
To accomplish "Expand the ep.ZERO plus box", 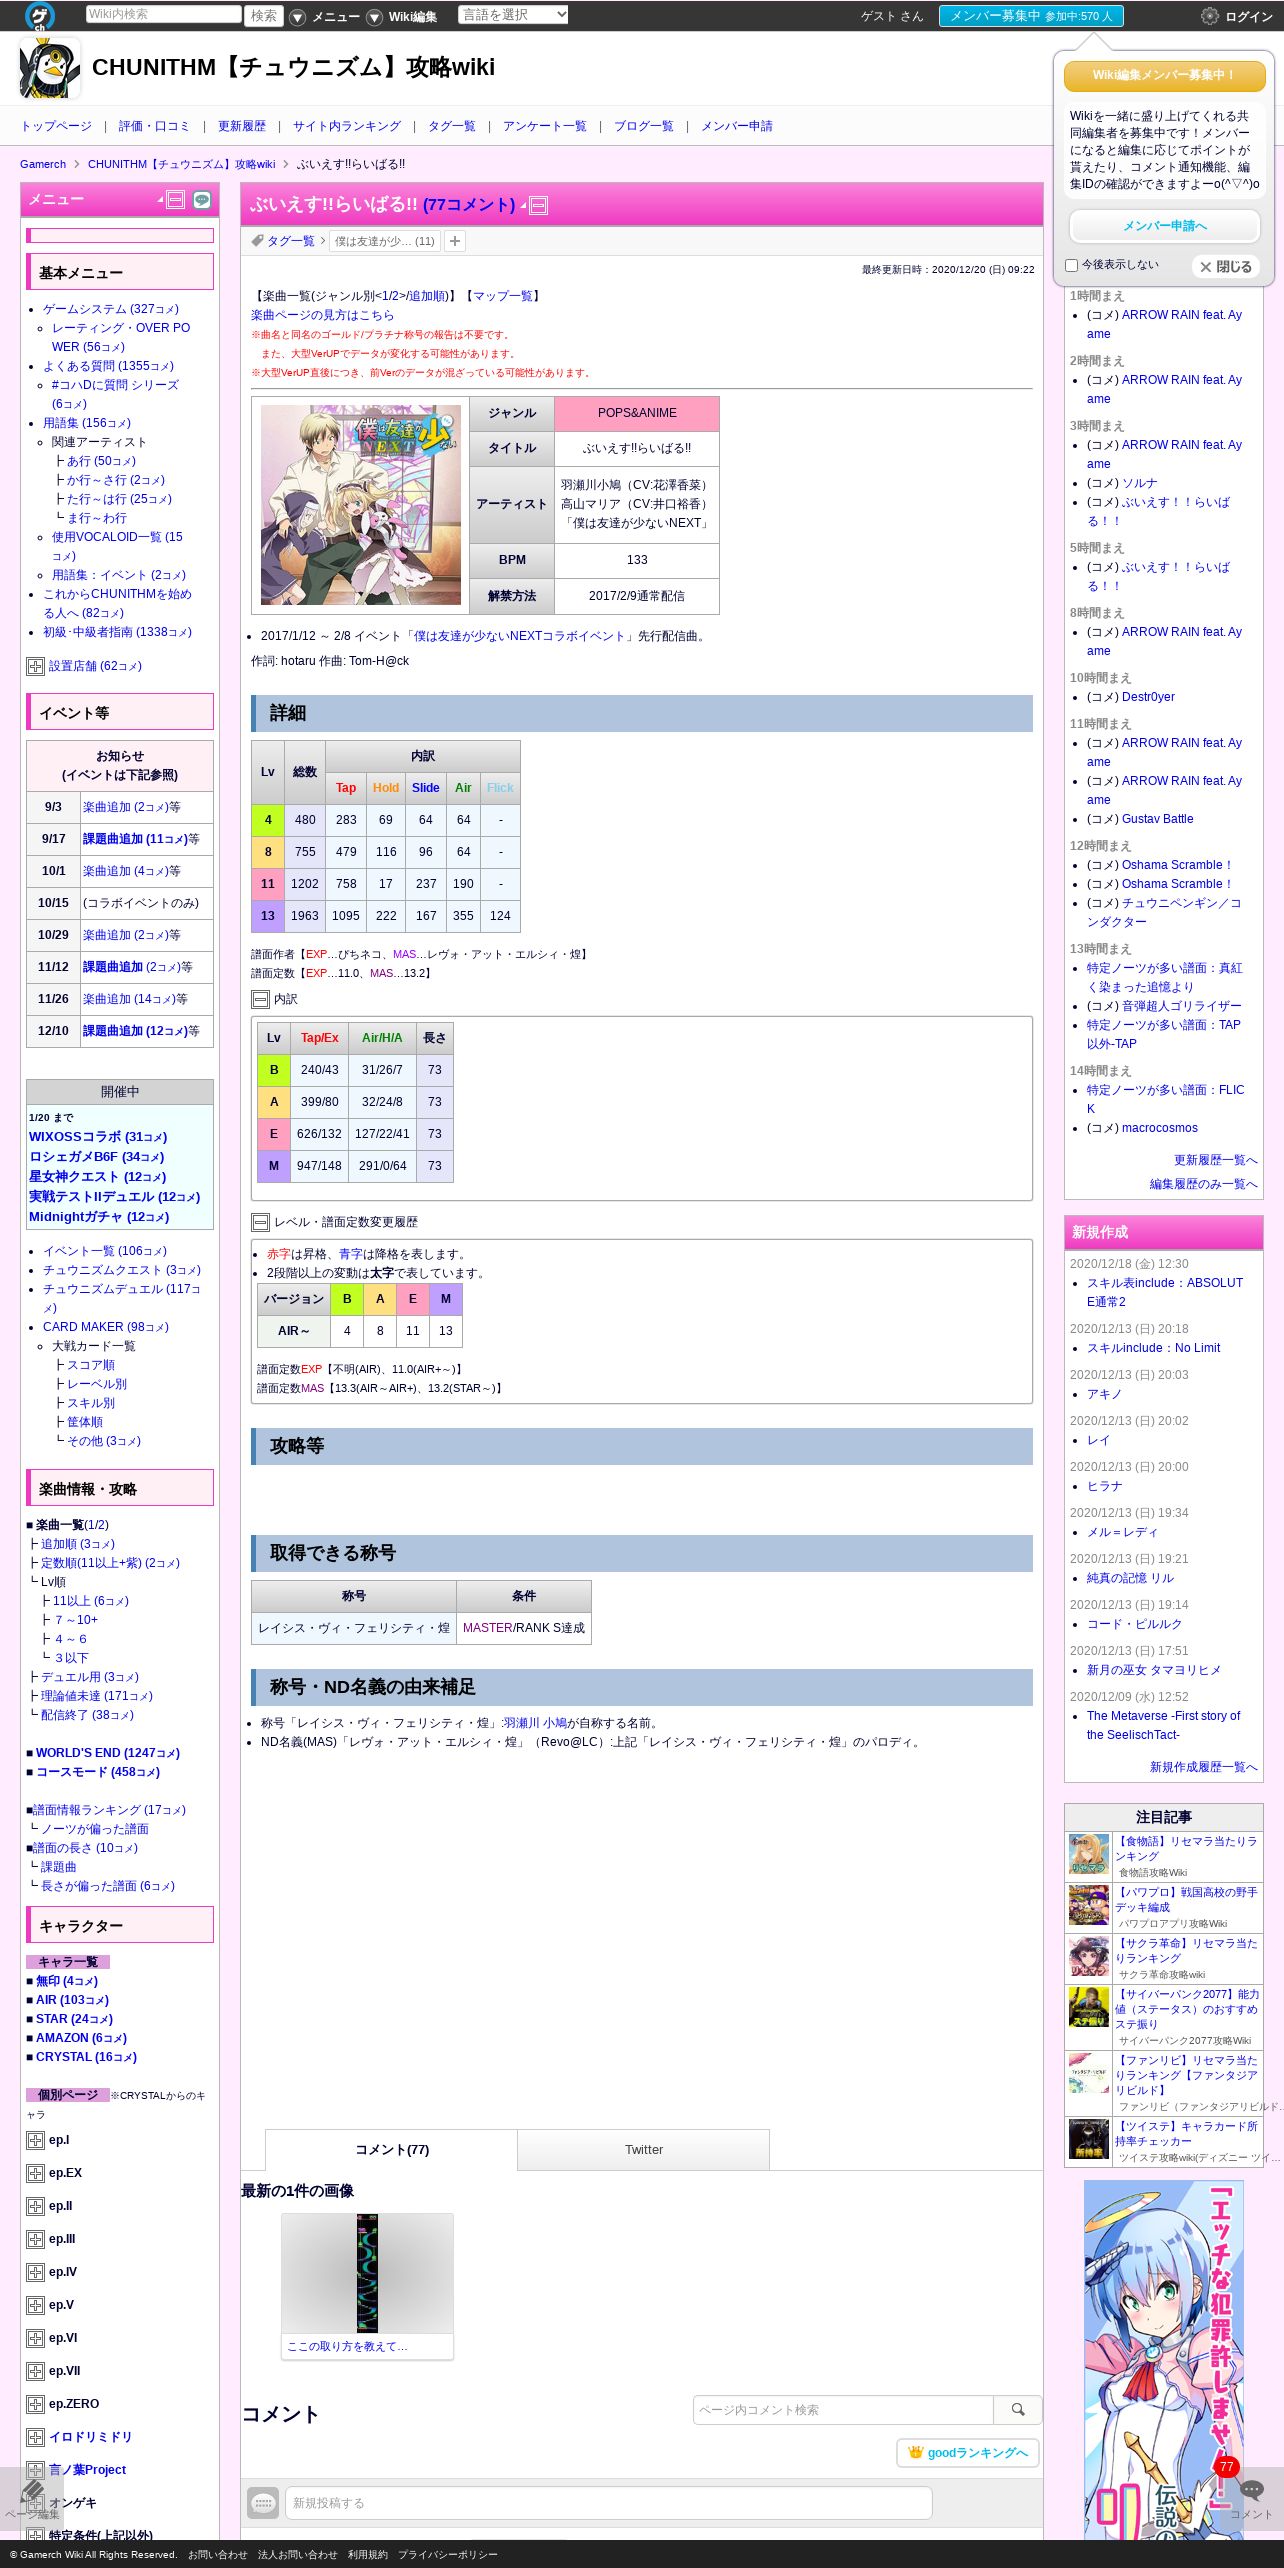I will (x=35, y=2405).
